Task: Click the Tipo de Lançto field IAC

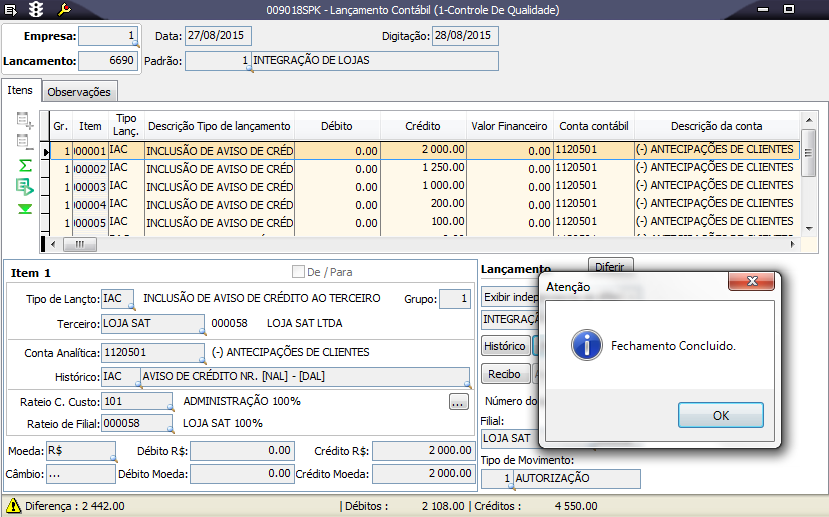Action: pos(117,299)
